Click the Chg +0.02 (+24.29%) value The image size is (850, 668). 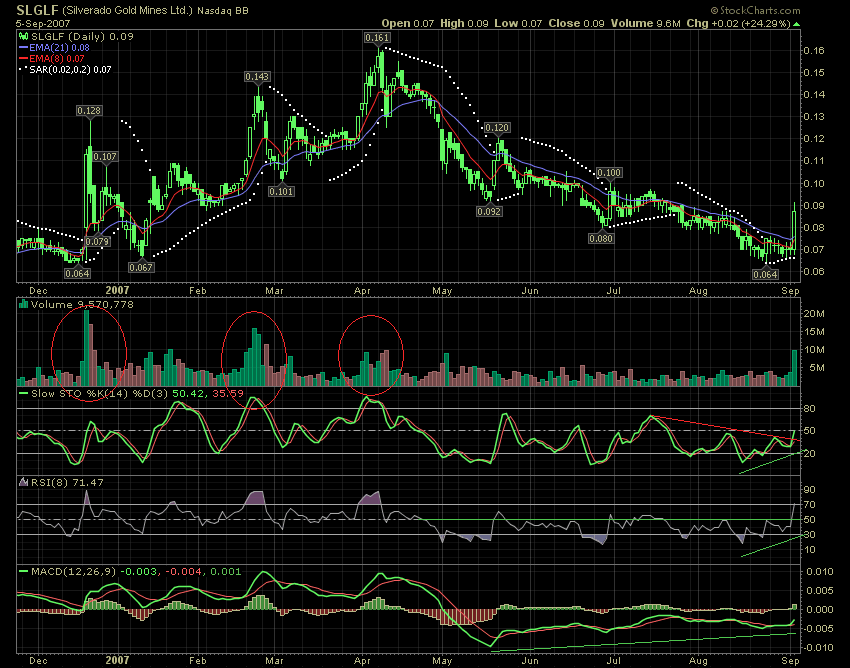pyautogui.click(x=738, y=23)
